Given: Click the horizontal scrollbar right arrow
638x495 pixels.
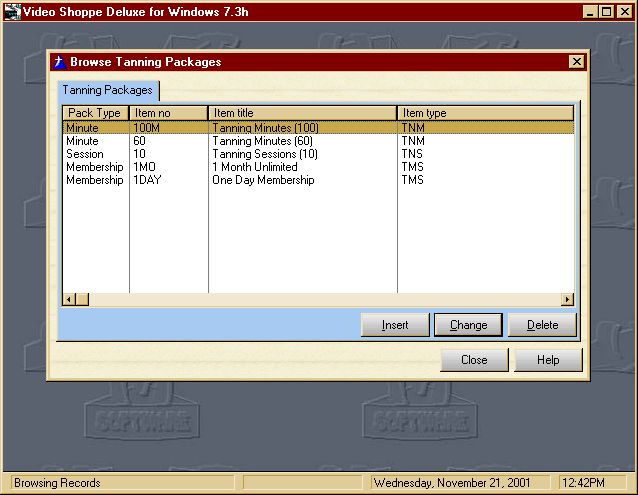Looking at the screenshot, I should coord(567,299).
